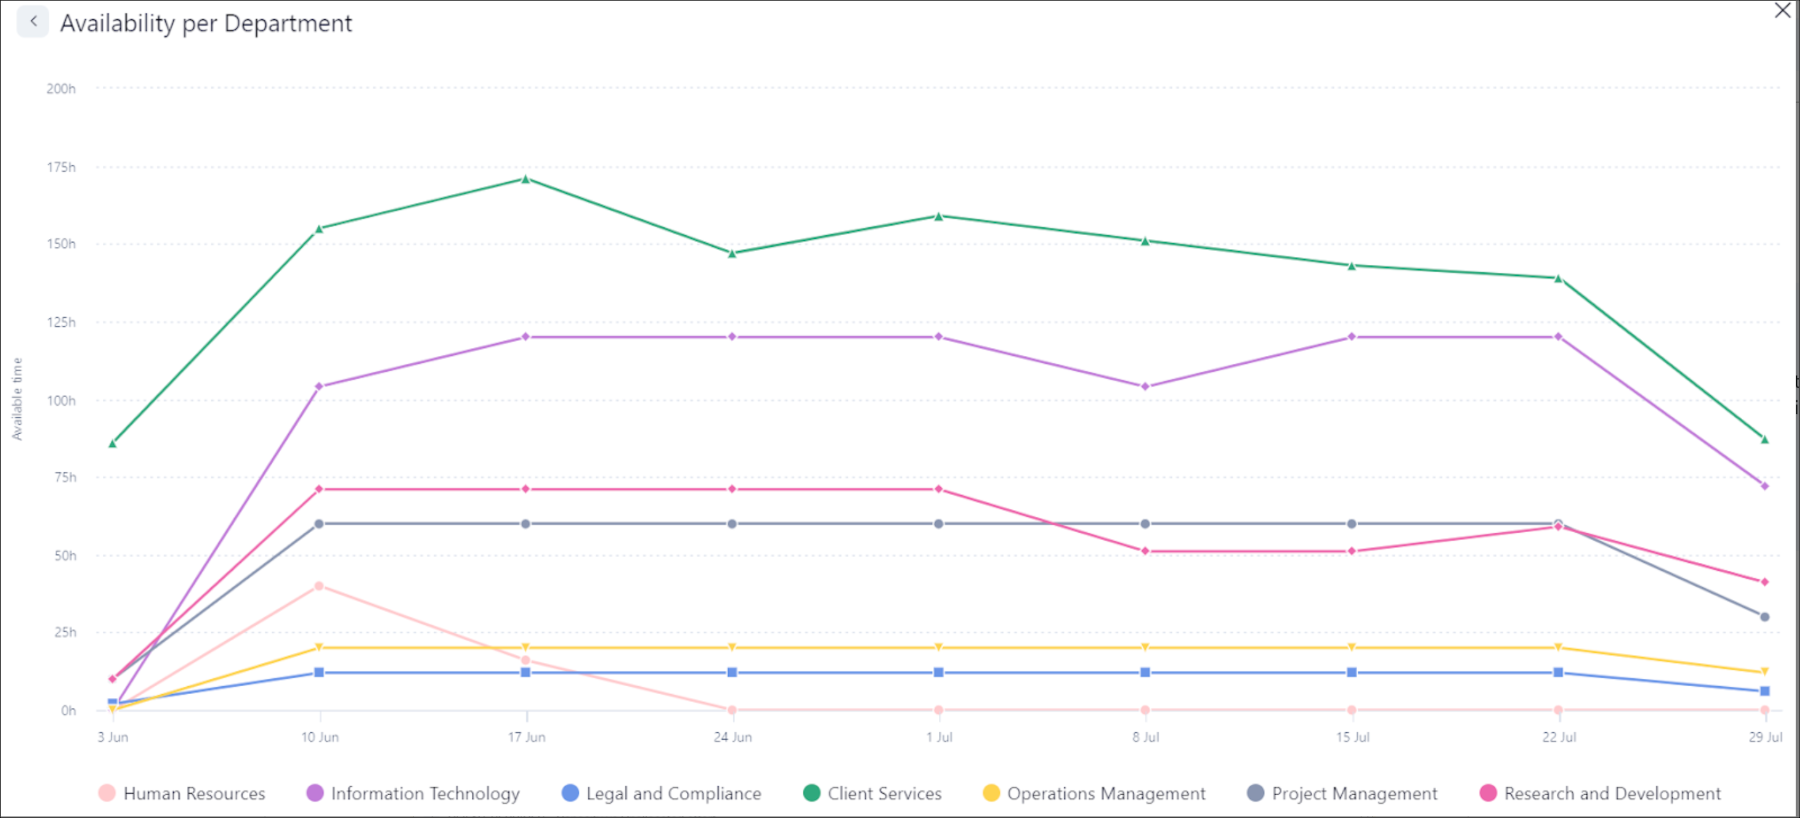The width and height of the screenshot is (1800, 818).
Task: Click the 200h axis label
Action: pyautogui.click(x=62, y=87)
